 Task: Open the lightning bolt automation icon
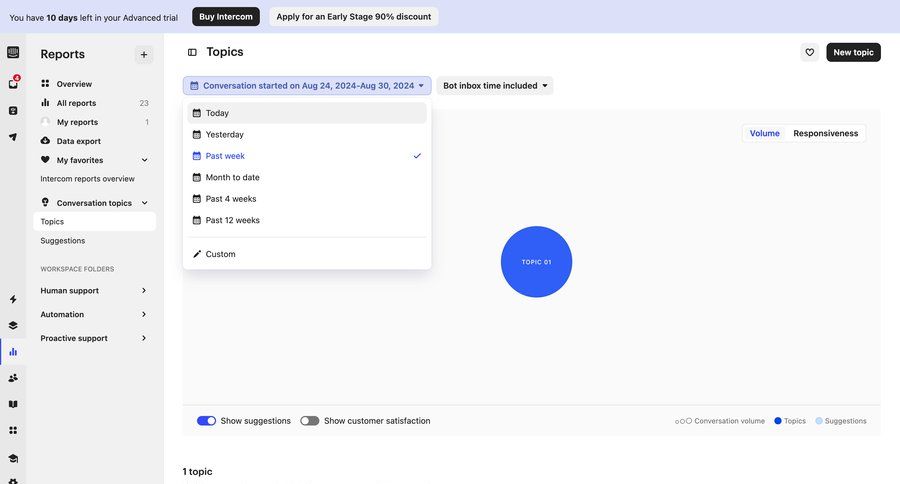pyautogui.click(x=13, y=299)
